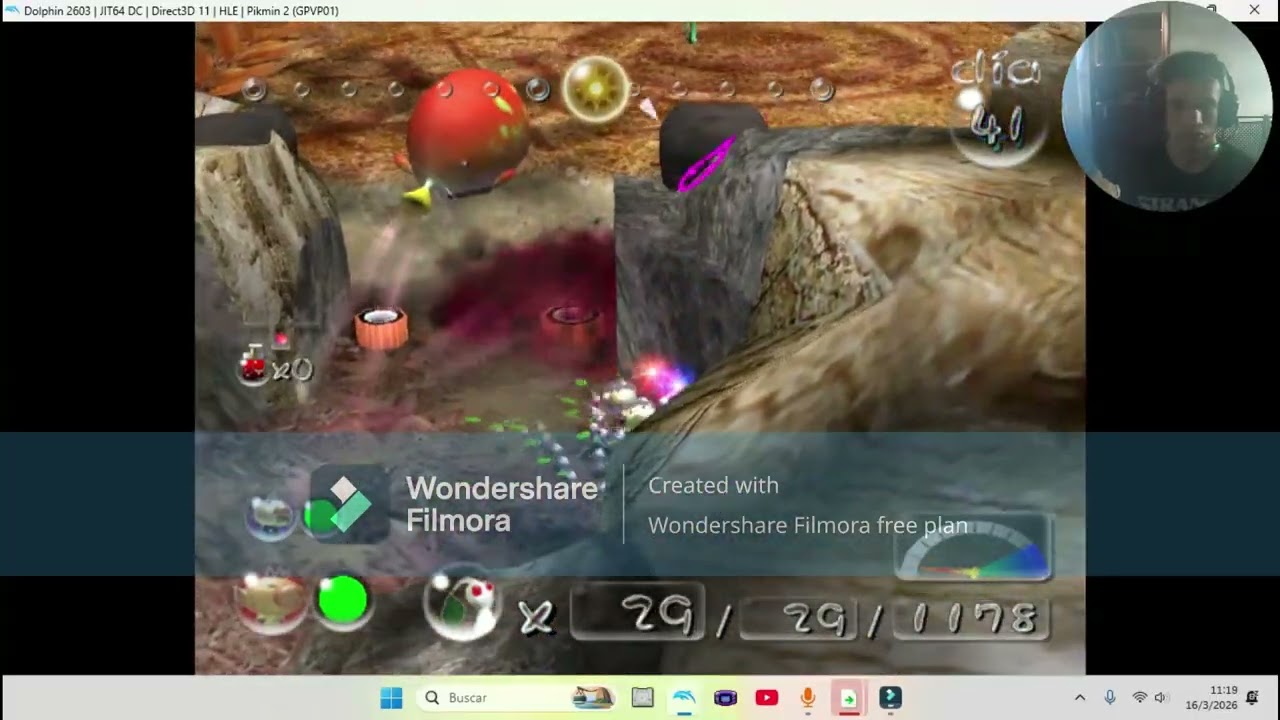Open the notifications bell icon
Viewport: 1280px width, 720px height.
click(x=1252, y=697)
